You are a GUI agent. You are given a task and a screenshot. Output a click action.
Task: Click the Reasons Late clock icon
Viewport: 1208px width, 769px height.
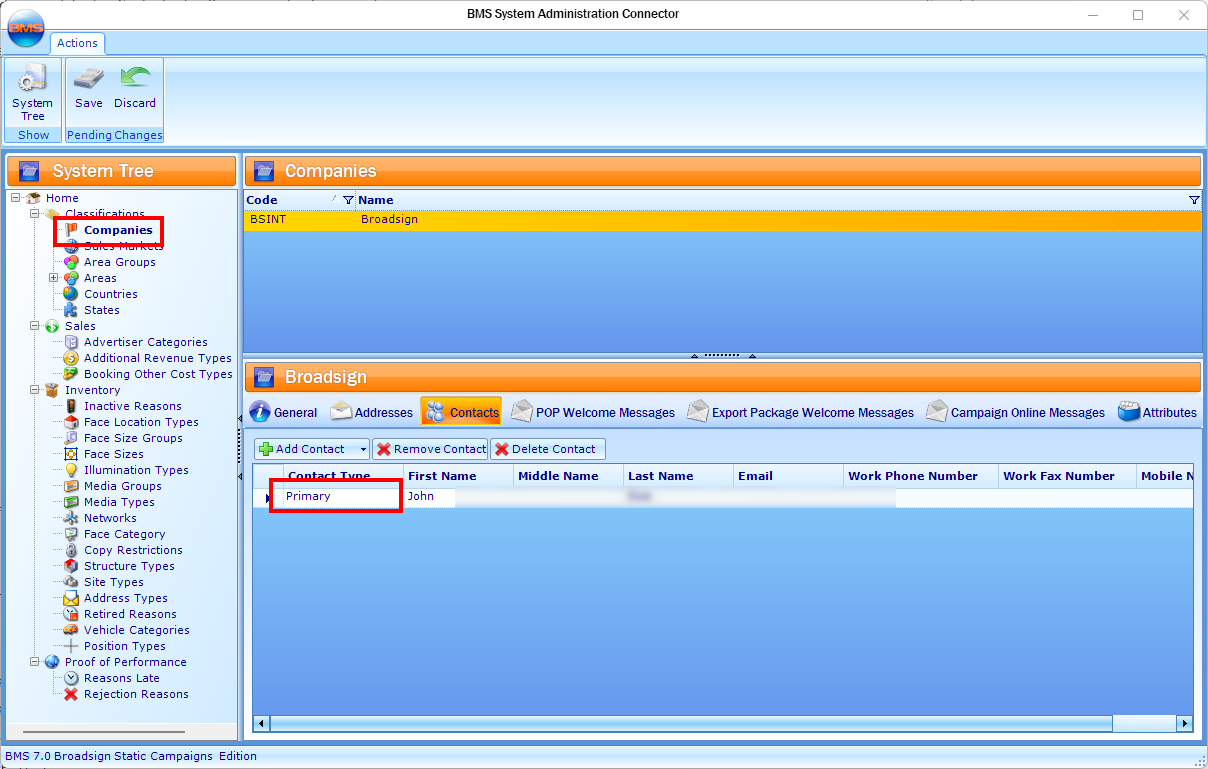point(71,678)
